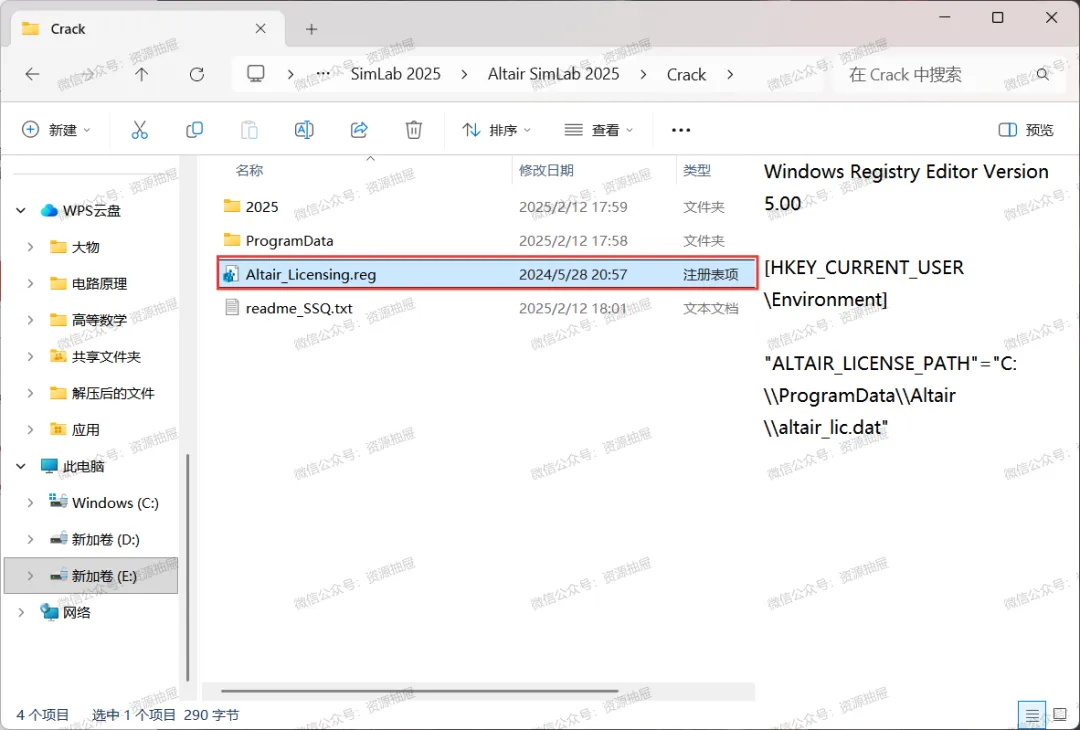Click the search magnifier icon

1043,74
